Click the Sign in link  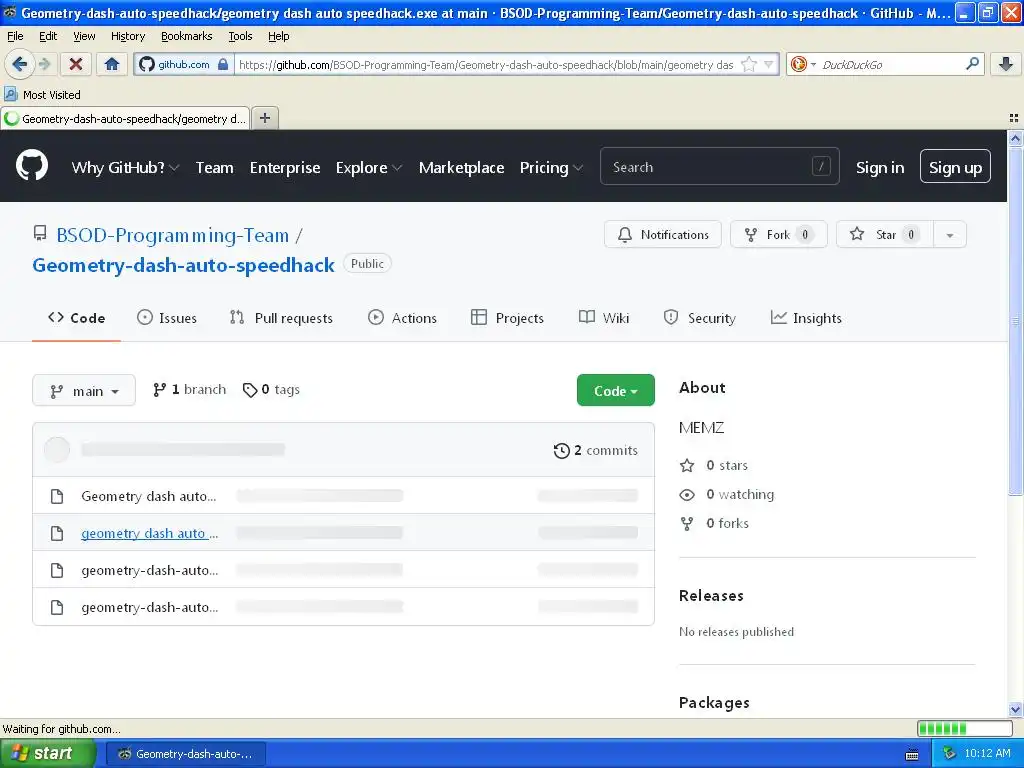[x=880, y=168]
